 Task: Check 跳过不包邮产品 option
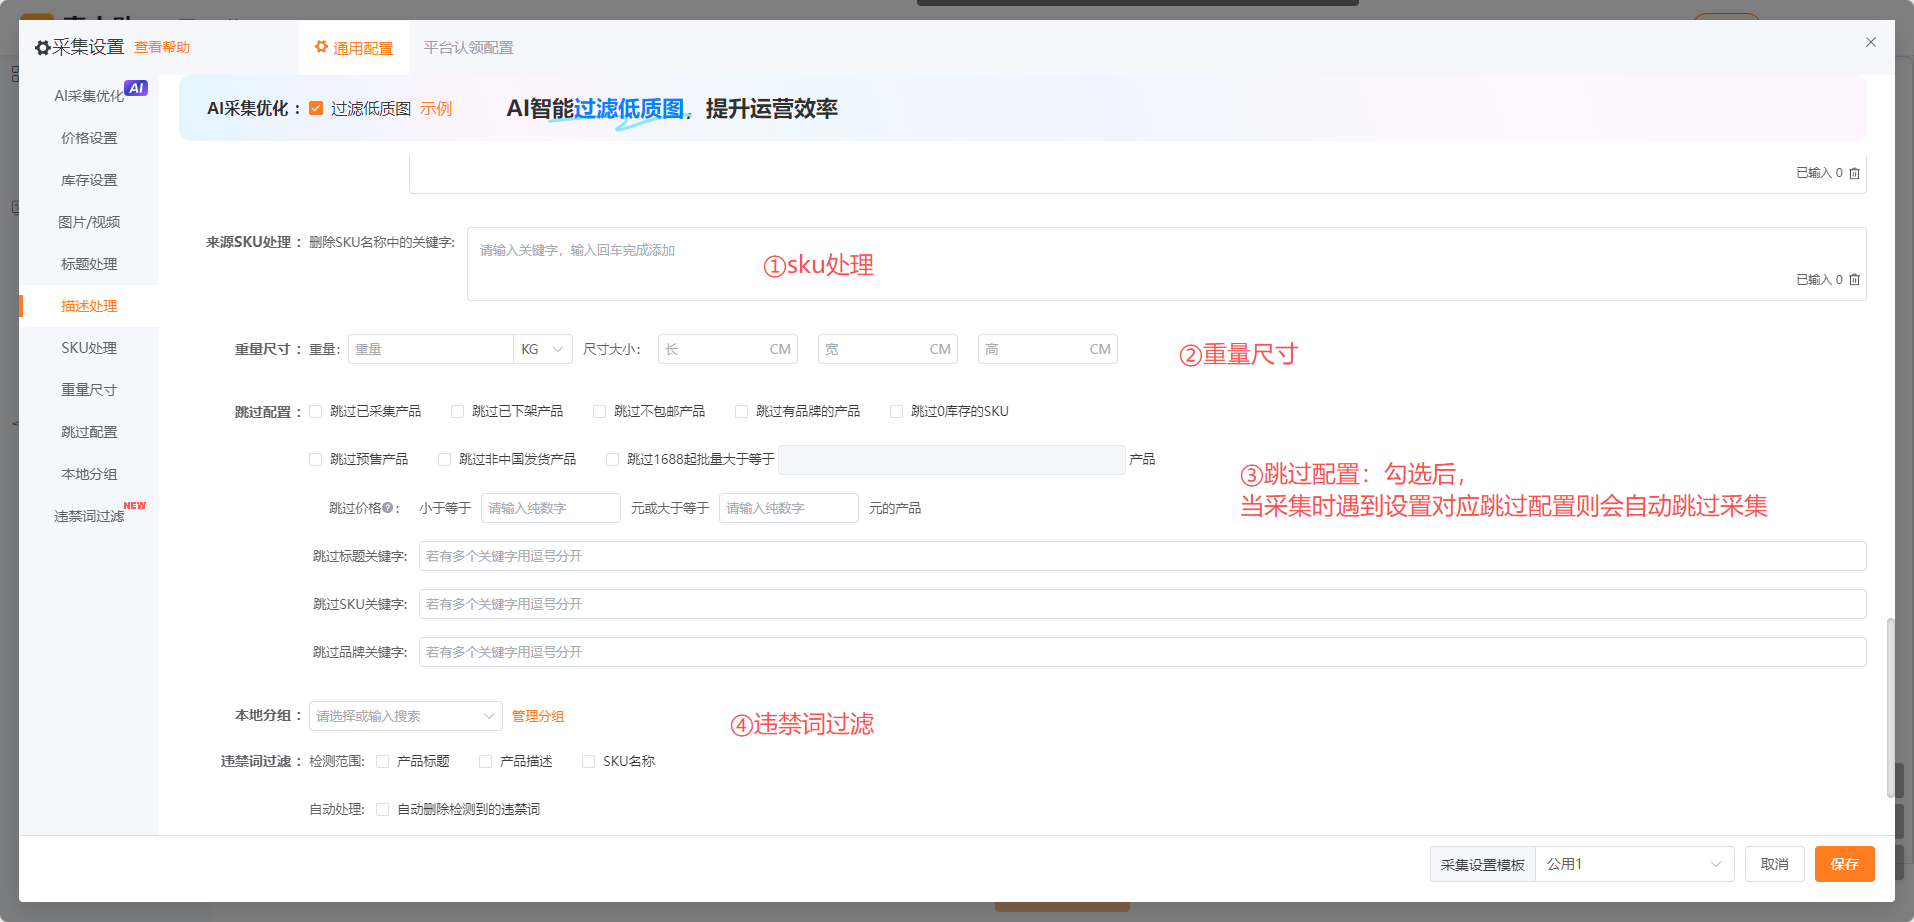pos(600,411)
